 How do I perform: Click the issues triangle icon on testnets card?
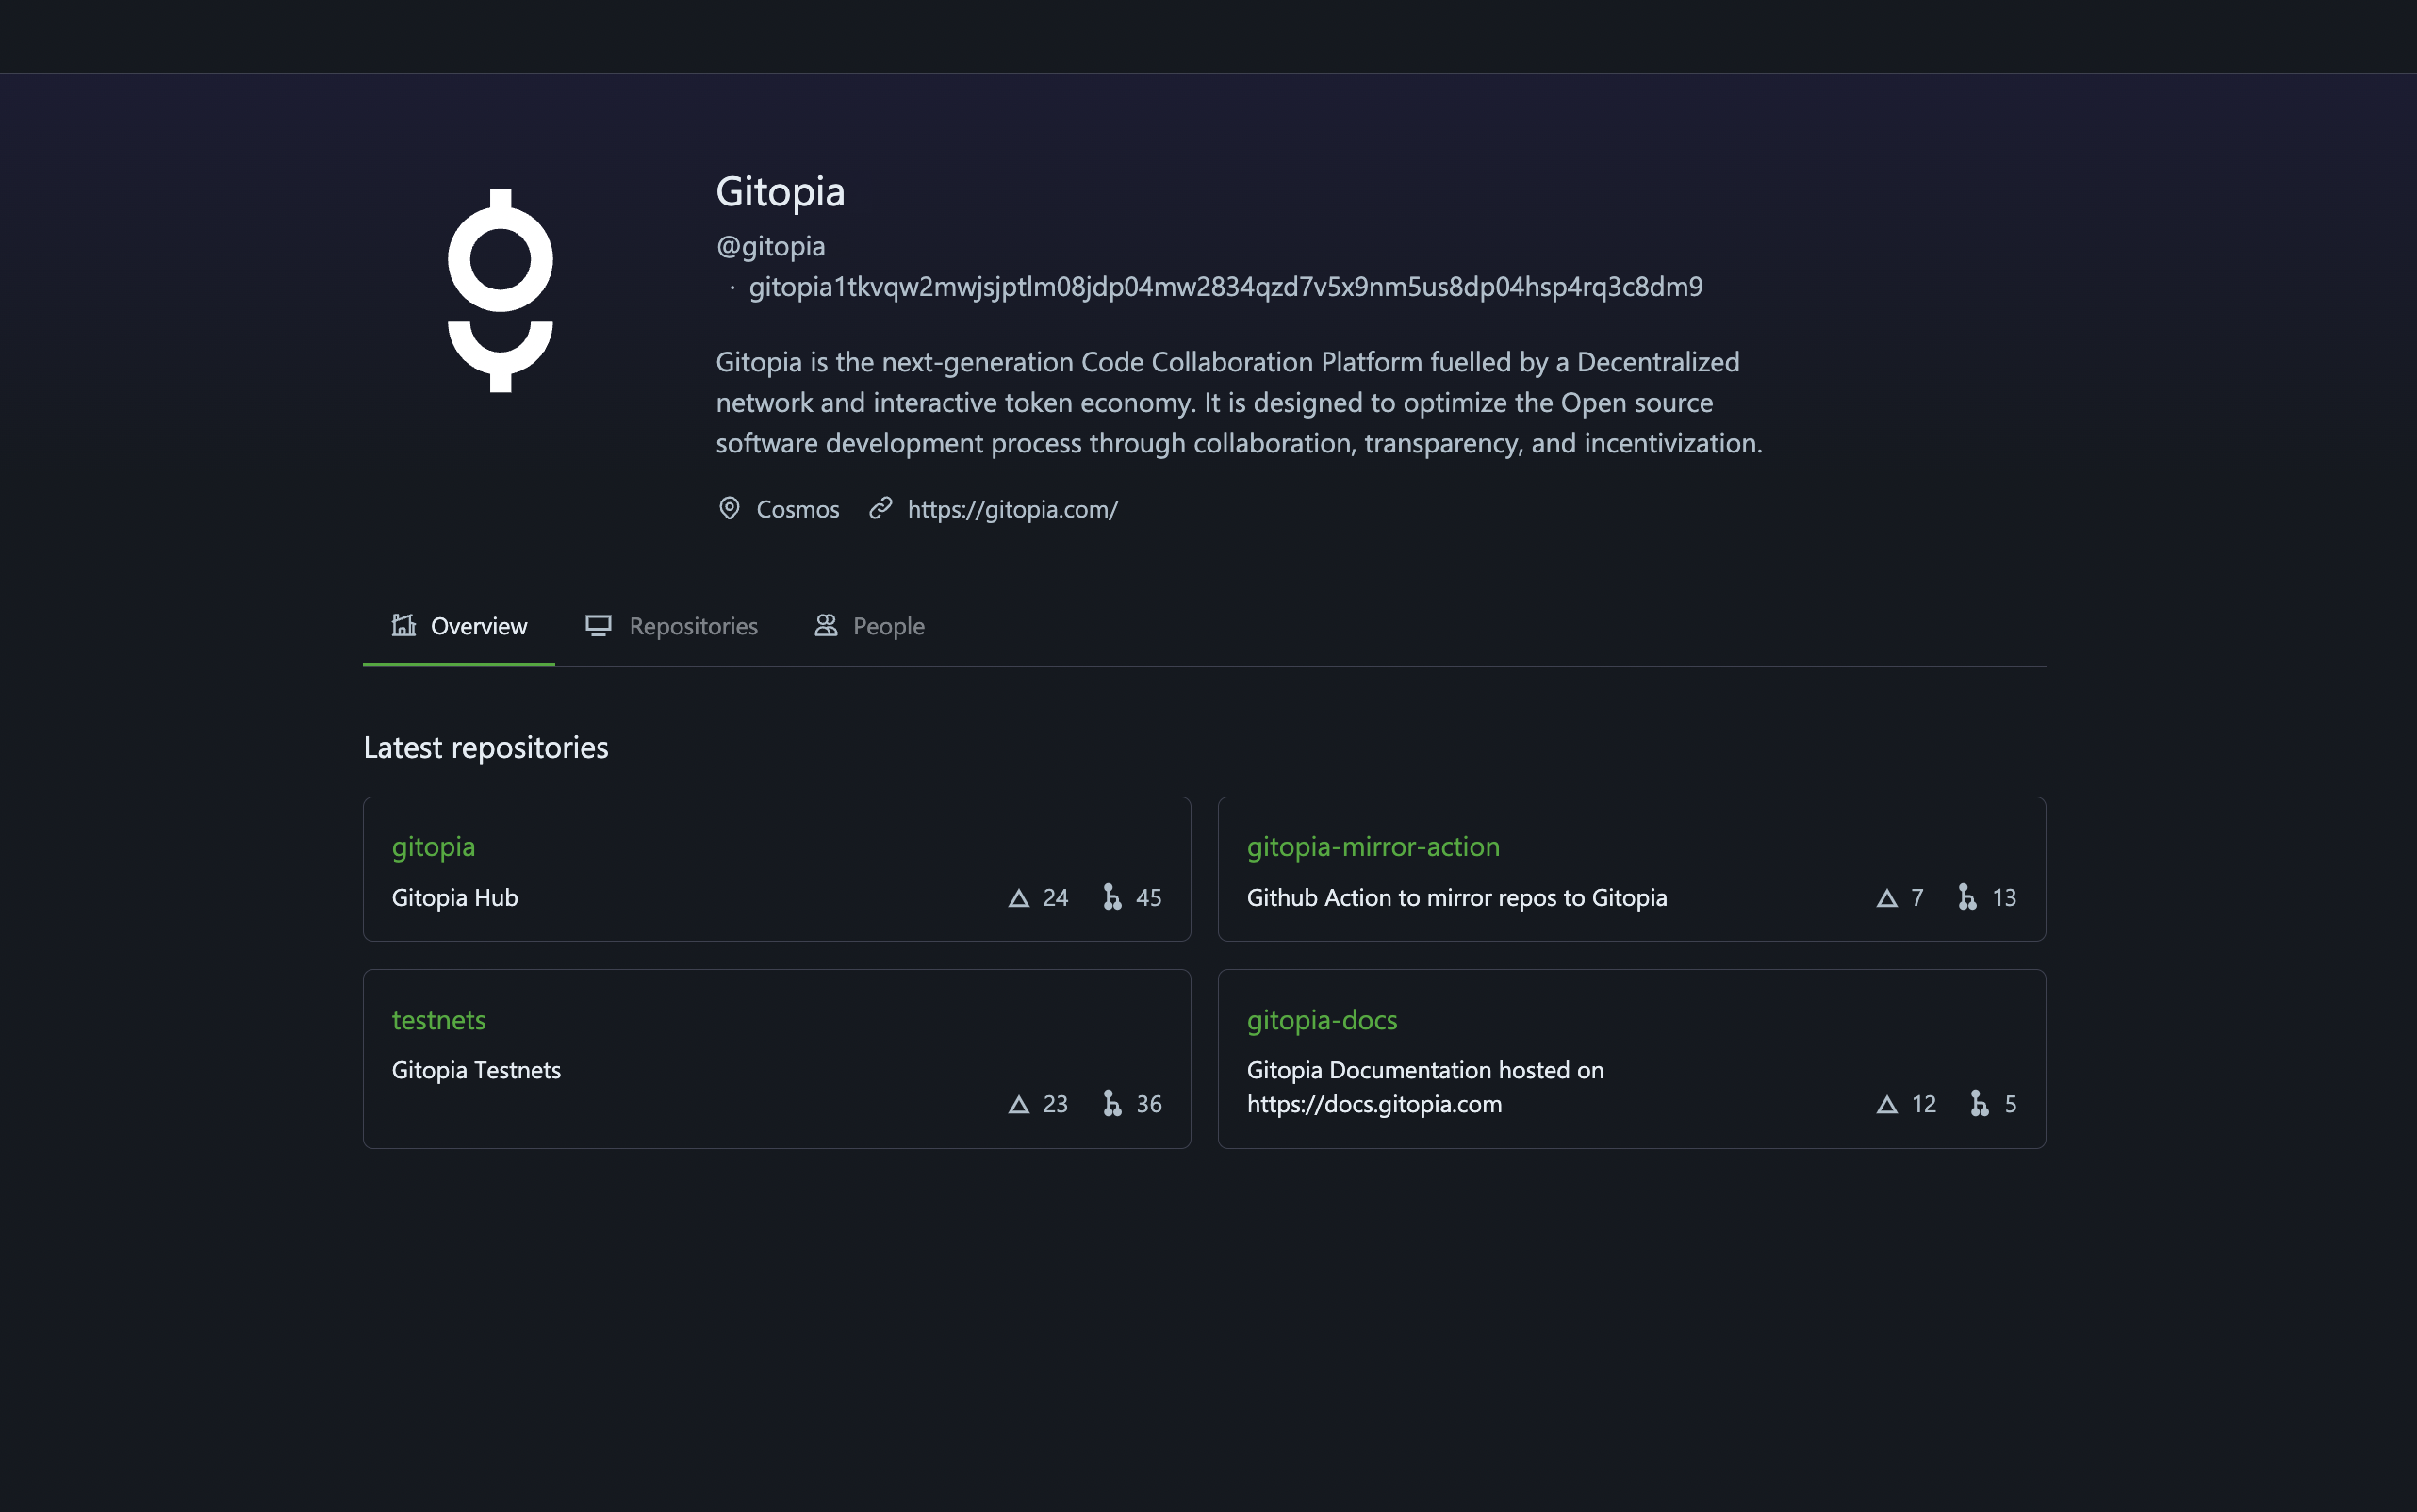coord(1018,1104)
